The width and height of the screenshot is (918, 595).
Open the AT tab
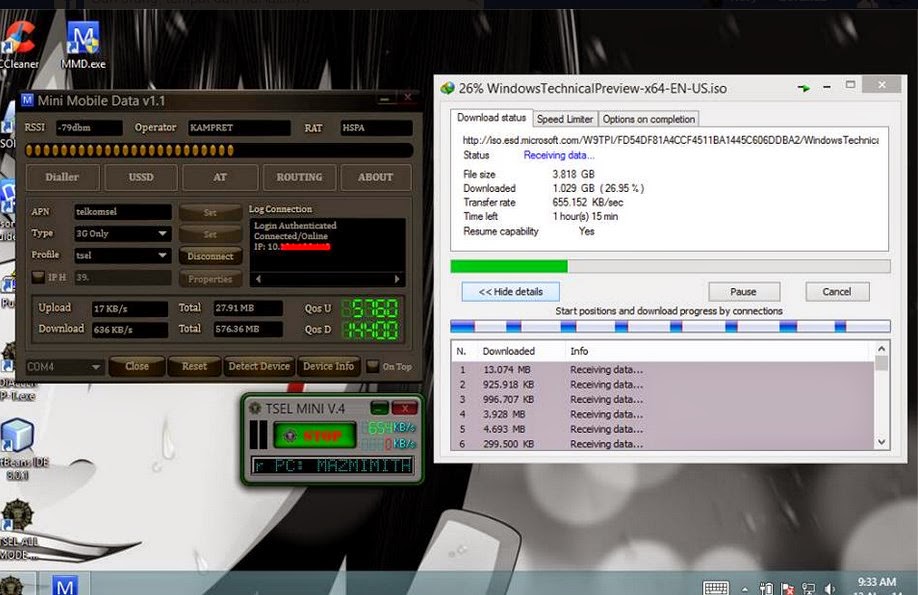[220, 177]
